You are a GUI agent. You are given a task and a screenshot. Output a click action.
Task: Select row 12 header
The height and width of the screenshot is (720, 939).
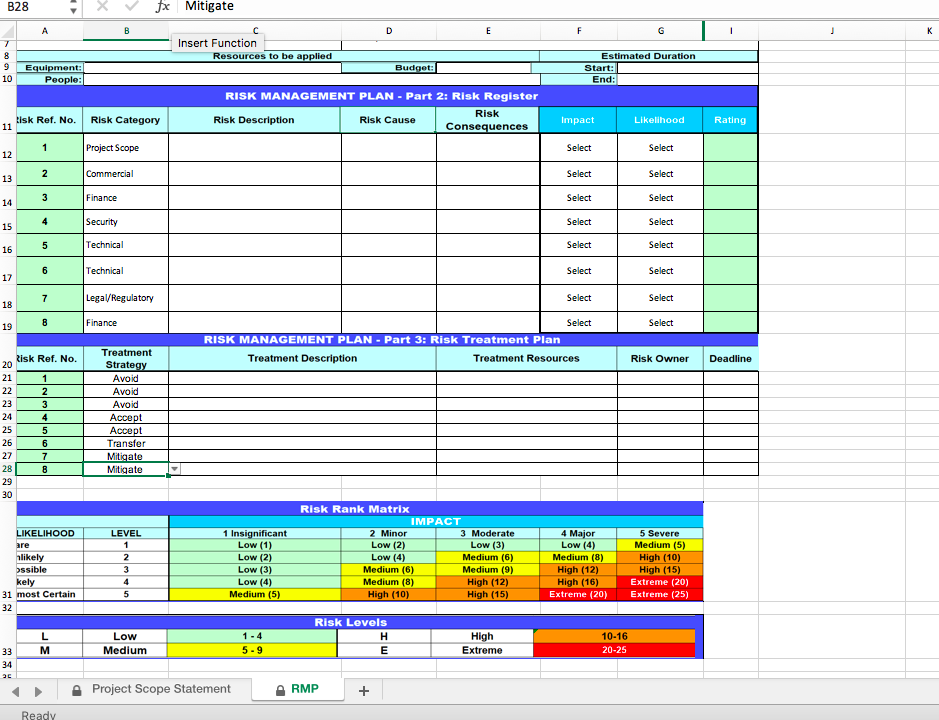tap(7, 147)
